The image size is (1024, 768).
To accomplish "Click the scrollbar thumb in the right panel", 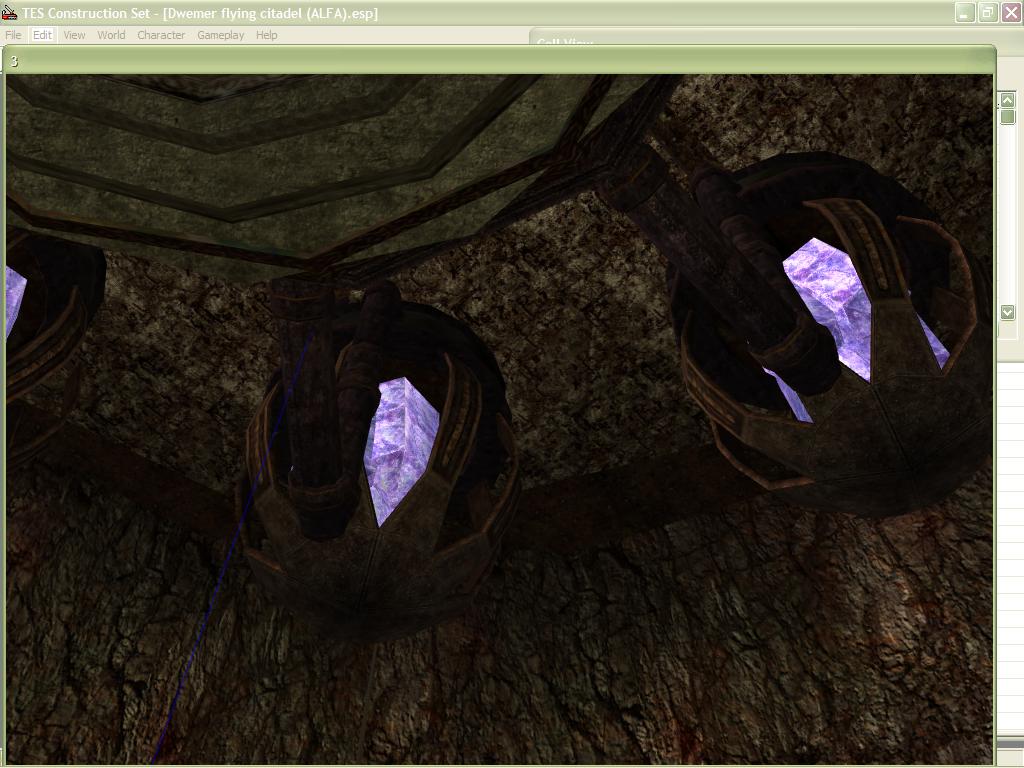I will tap(1008, 117).
